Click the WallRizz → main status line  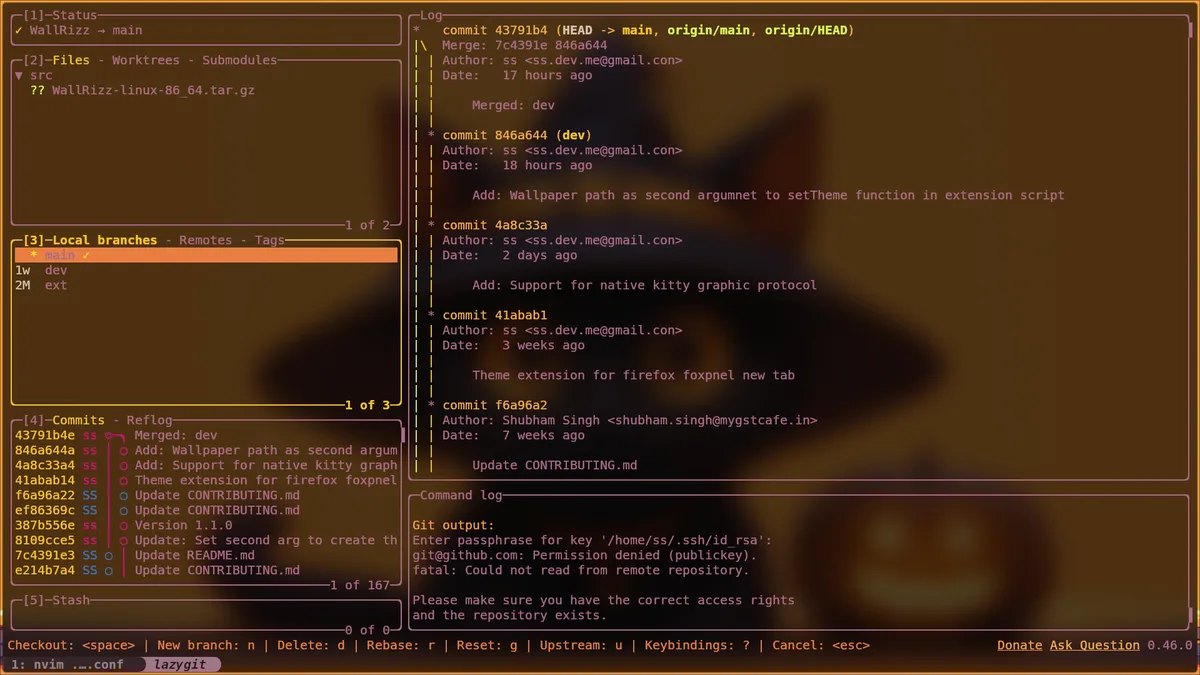[x=78, y=30]
